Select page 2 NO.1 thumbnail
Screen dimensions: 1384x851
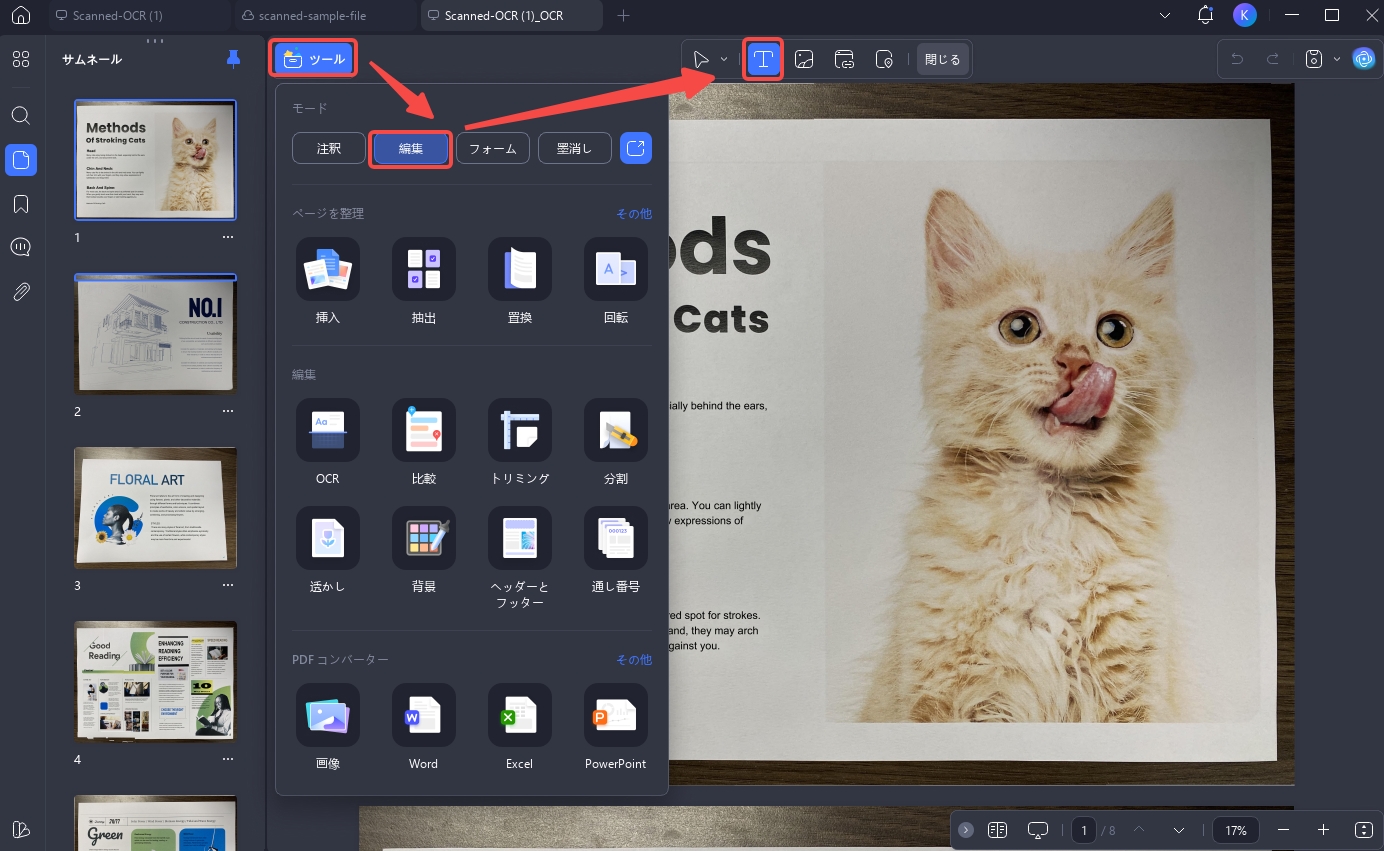point(156,334)
